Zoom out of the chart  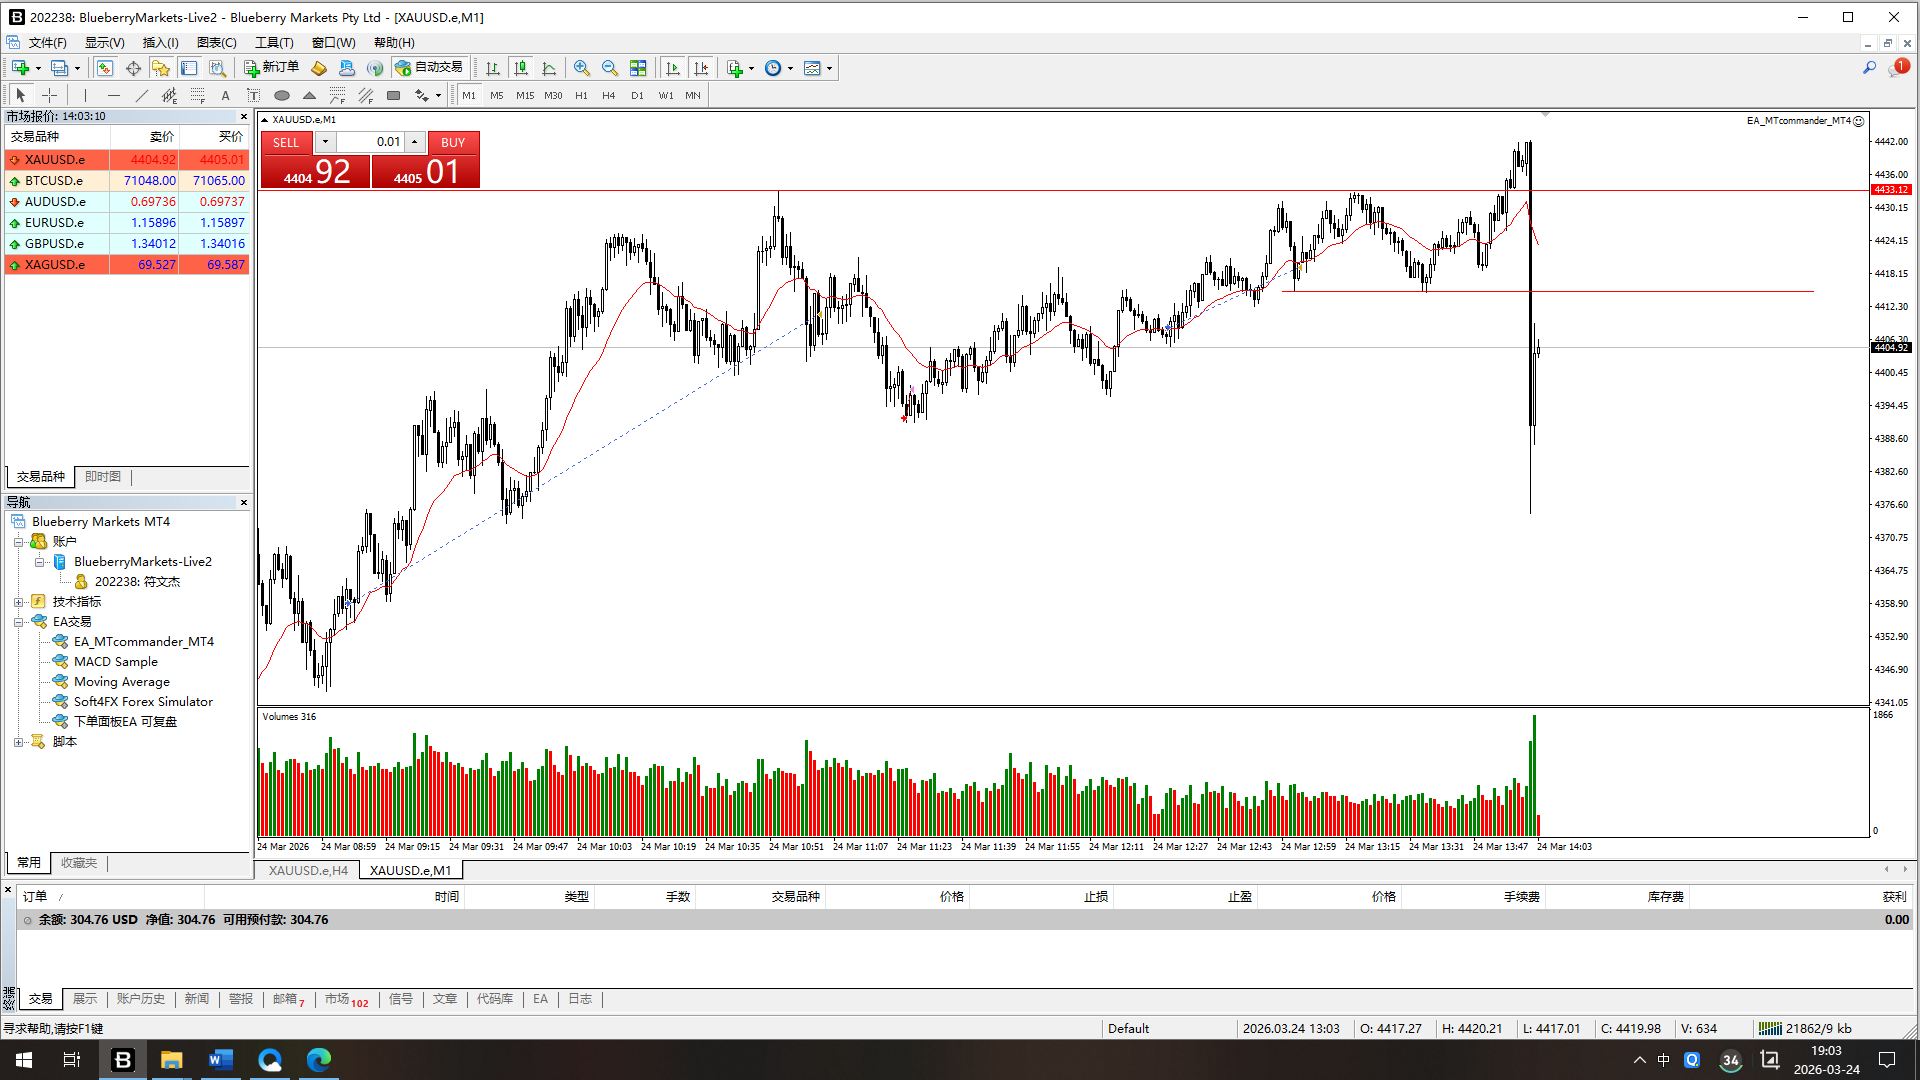(609, 68)
